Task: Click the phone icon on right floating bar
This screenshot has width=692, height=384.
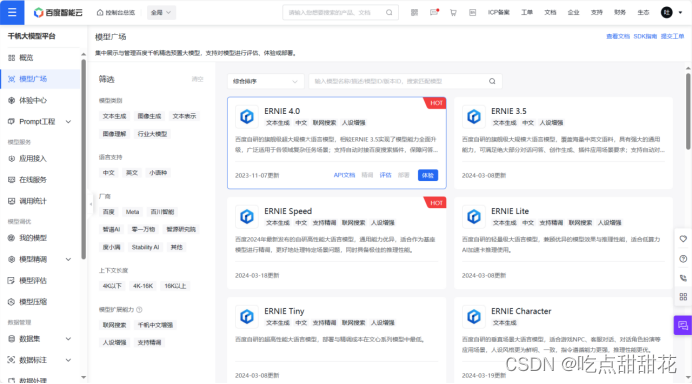Action: tap(683, 278)
